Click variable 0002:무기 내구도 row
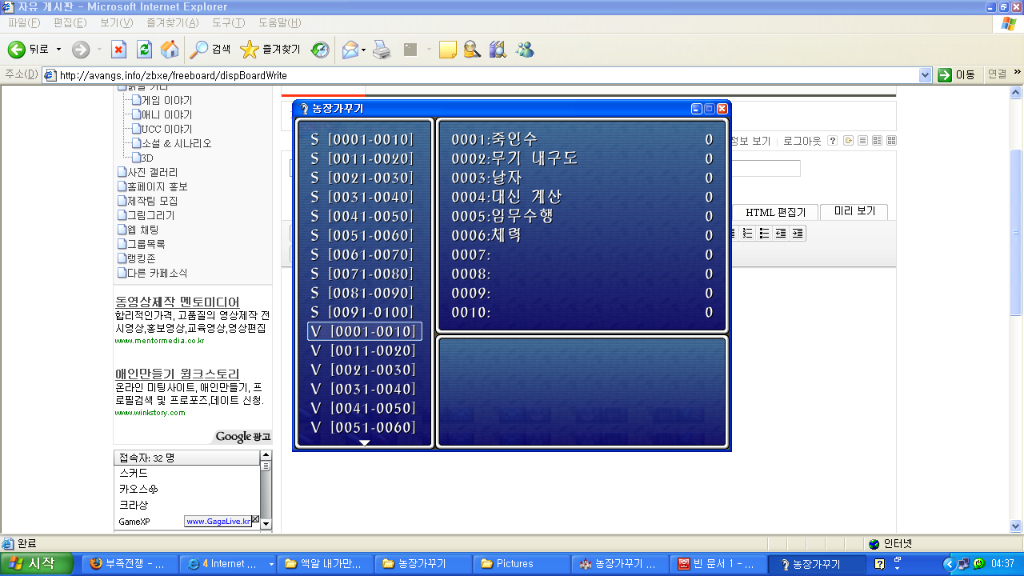This screenshot has width=1024, height=576. click(581, 159)
